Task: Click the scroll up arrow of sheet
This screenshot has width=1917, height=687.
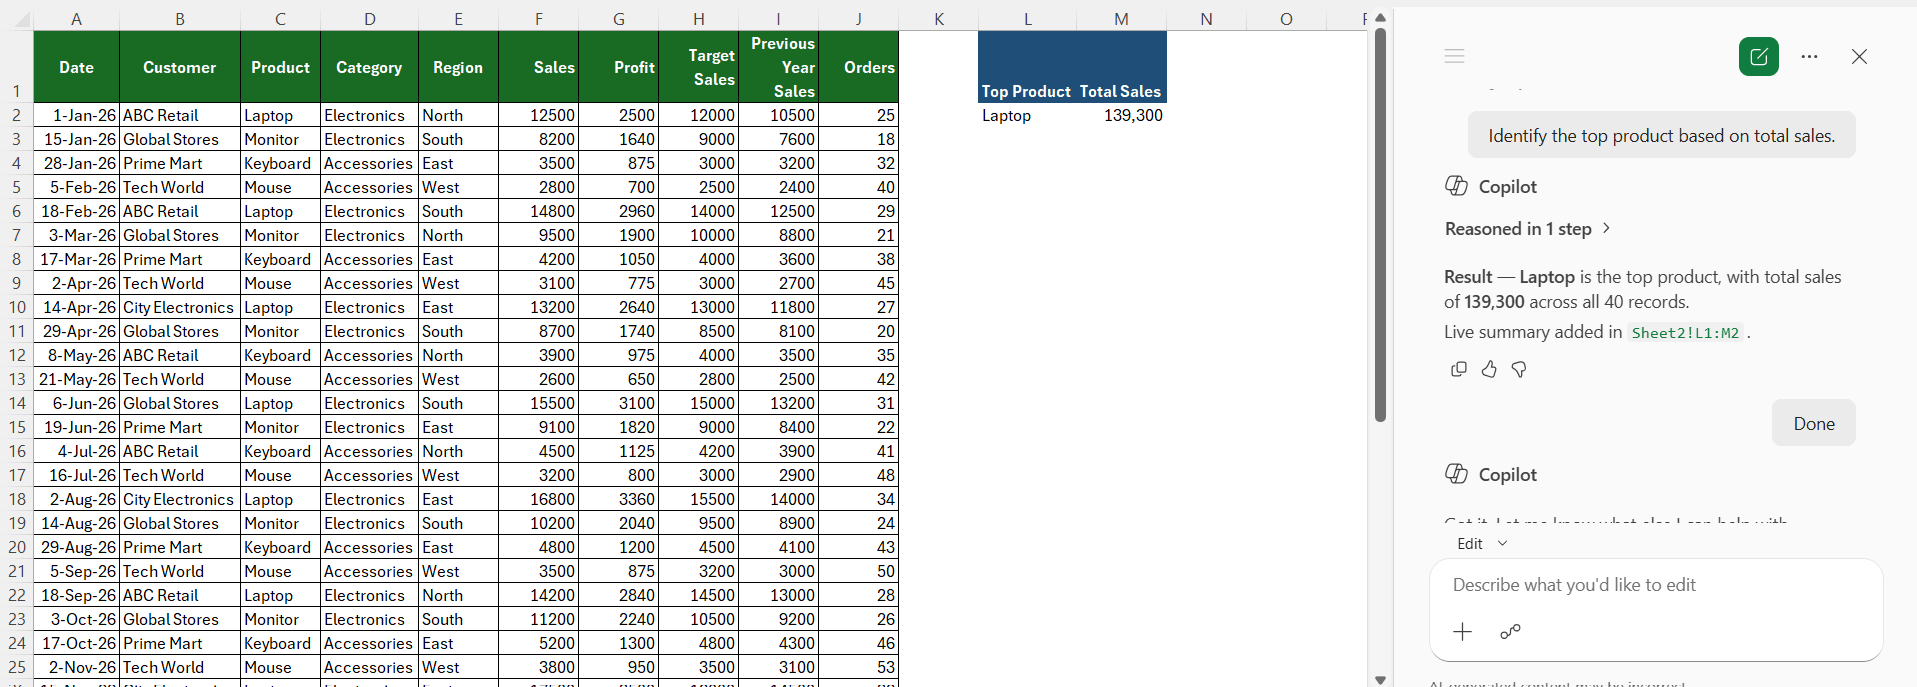Action: click(1380, 17)
